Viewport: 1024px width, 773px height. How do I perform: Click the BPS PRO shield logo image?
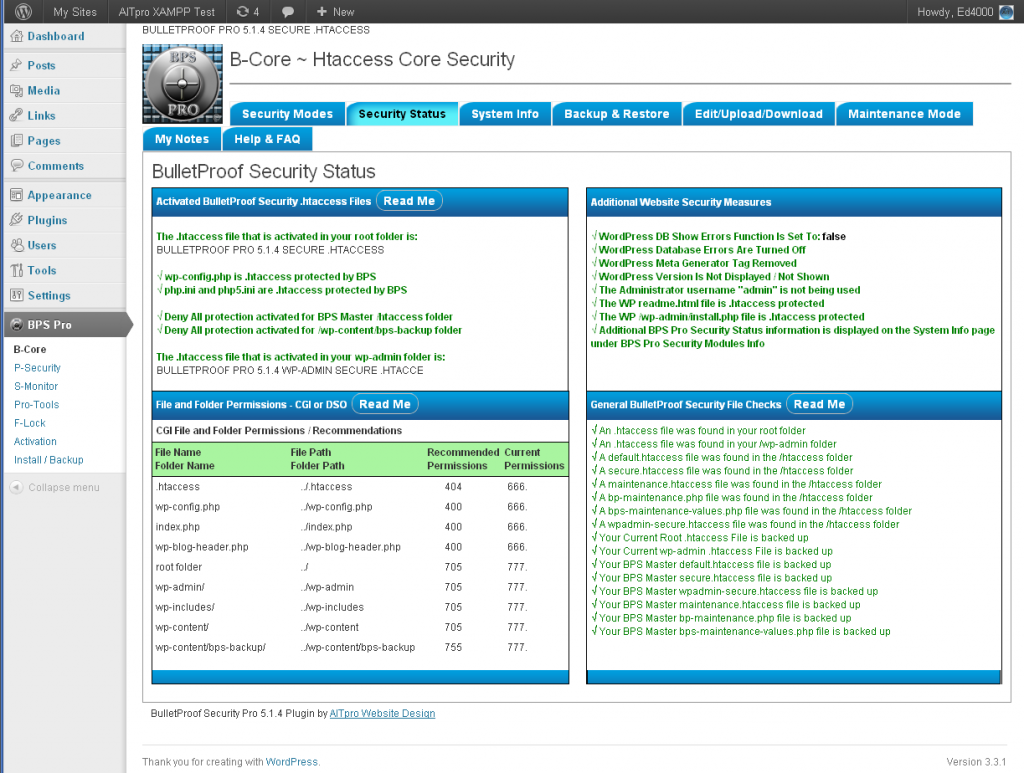click(182, 84)
